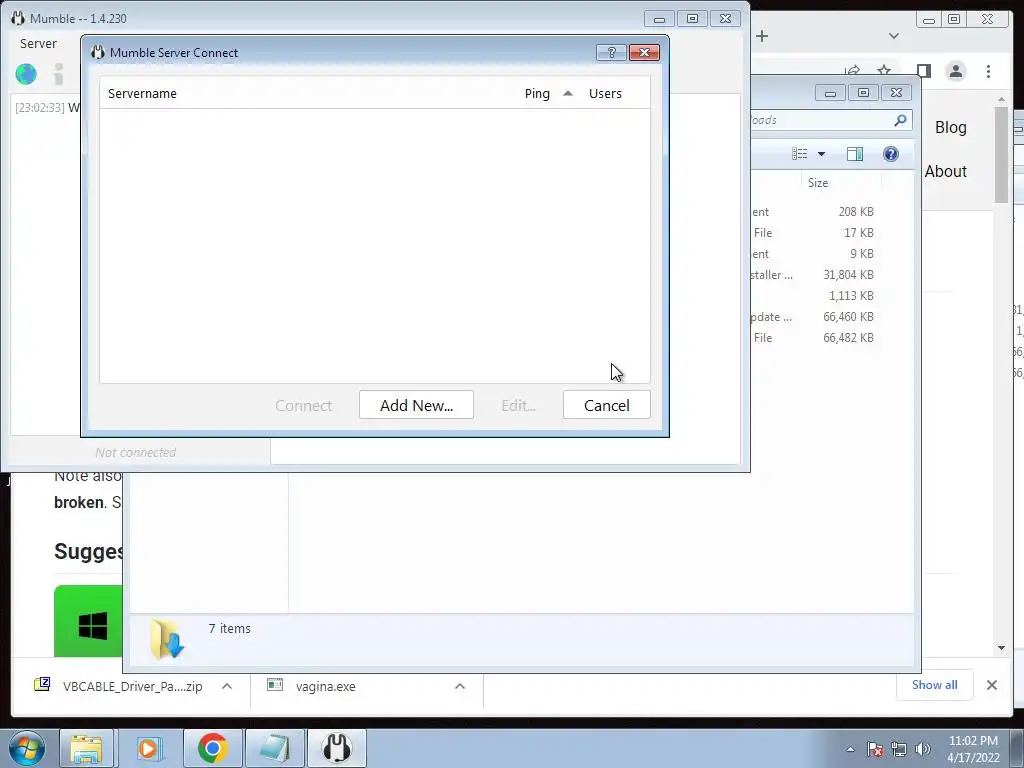Viewport: 1024px width, 768px height.
Task: Close the Chrome downloads bar
Action: coord(991,685)
